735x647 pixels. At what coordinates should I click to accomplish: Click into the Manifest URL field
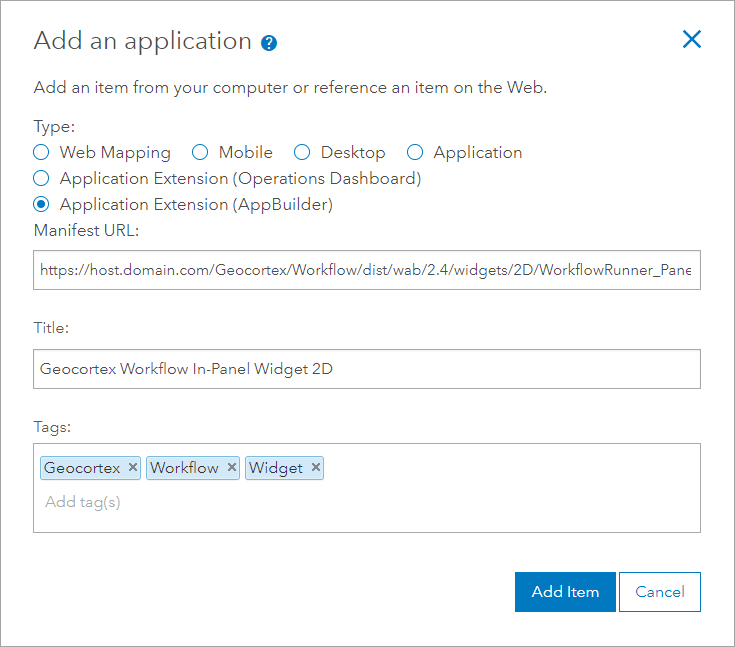pyautogui.click(x=366, y=270)
